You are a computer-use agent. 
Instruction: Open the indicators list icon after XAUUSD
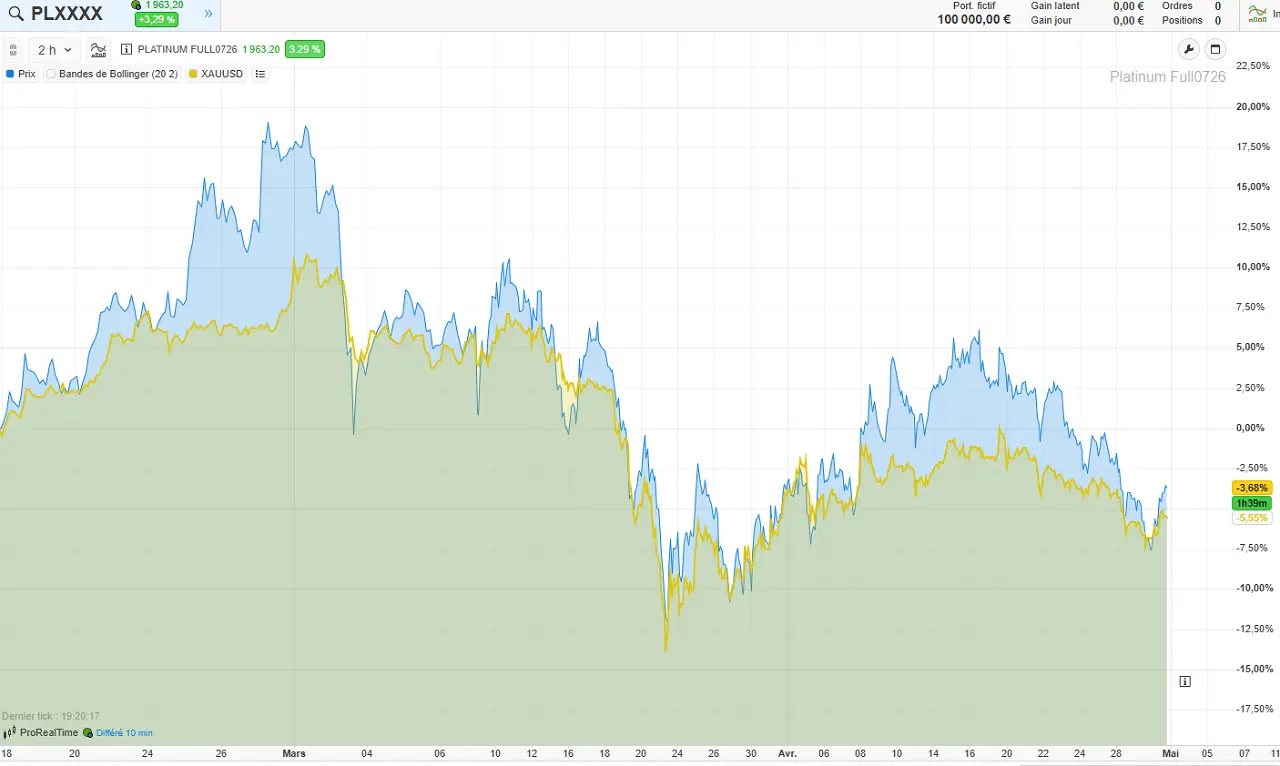click(x=261, y=74)
